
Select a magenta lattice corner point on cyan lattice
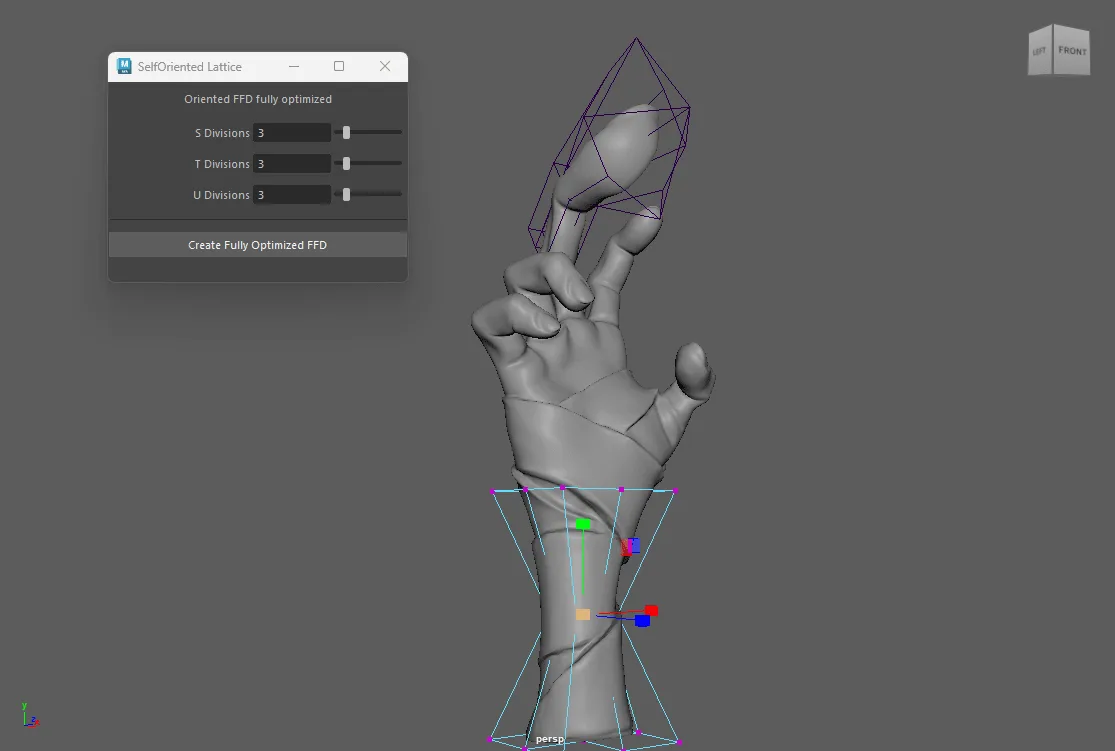[x=492, y=491]
